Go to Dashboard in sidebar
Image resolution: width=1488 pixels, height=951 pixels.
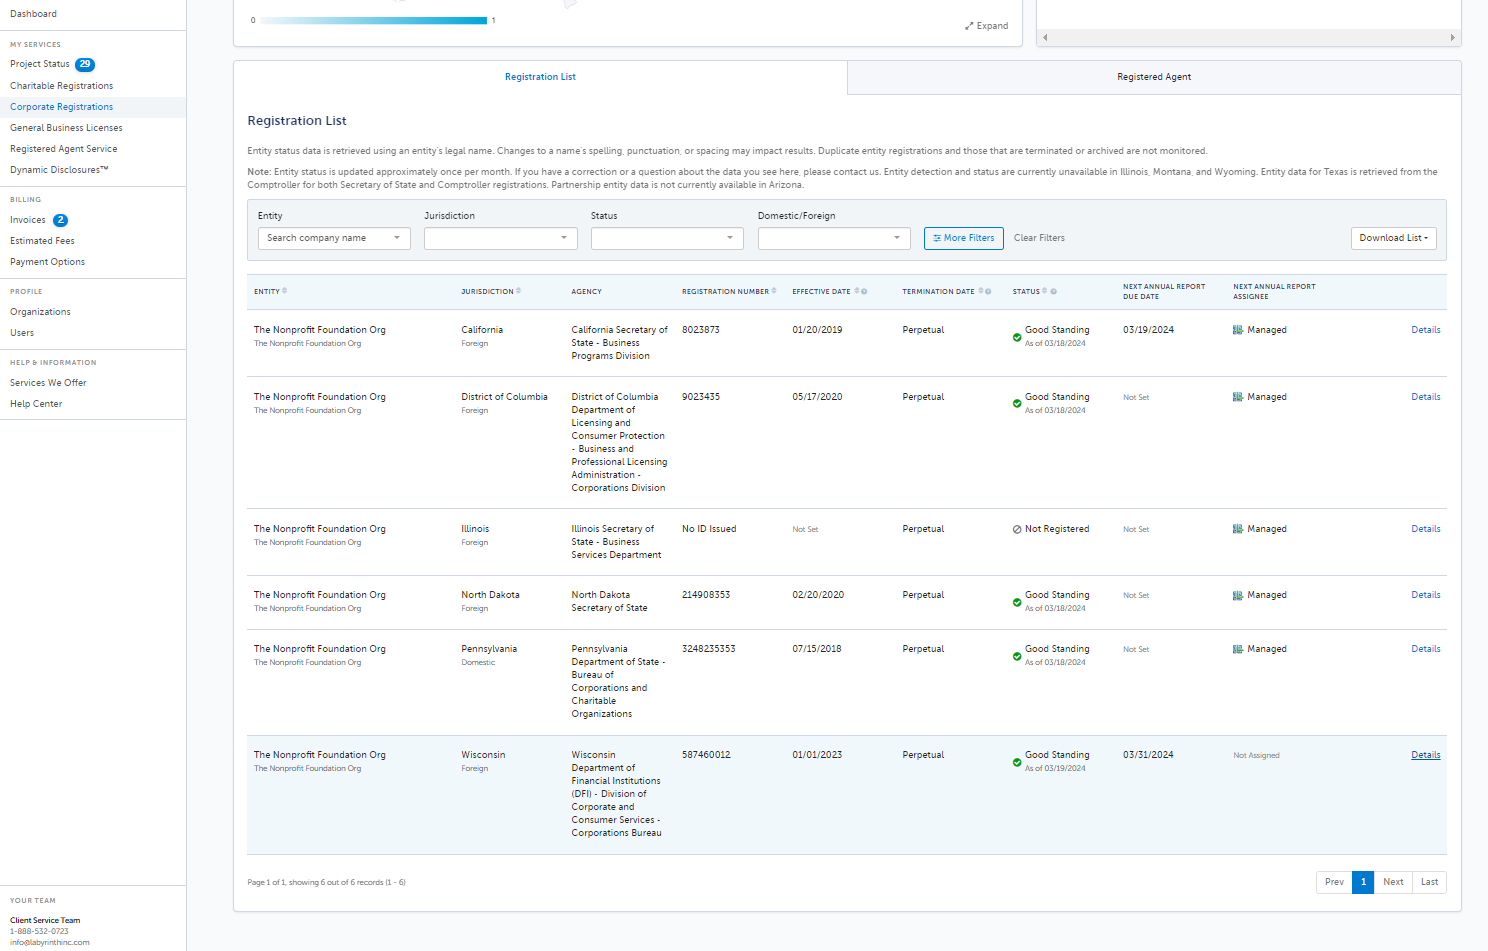tap(33, 14)
